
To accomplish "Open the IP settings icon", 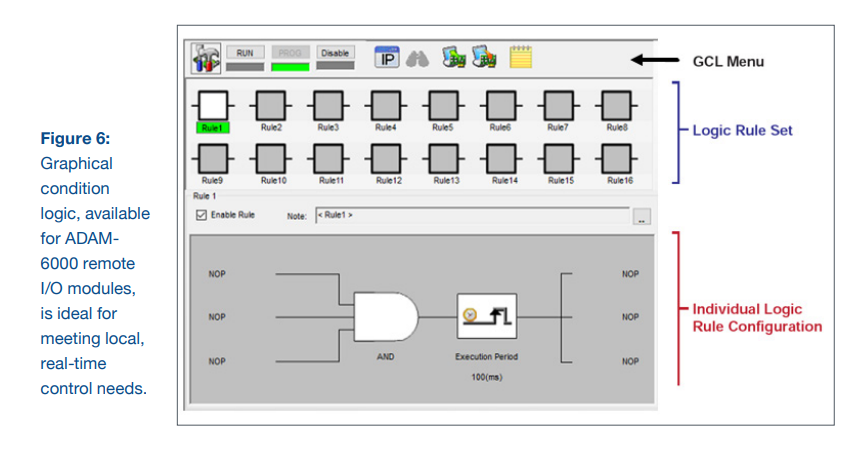I will (387, 57).
